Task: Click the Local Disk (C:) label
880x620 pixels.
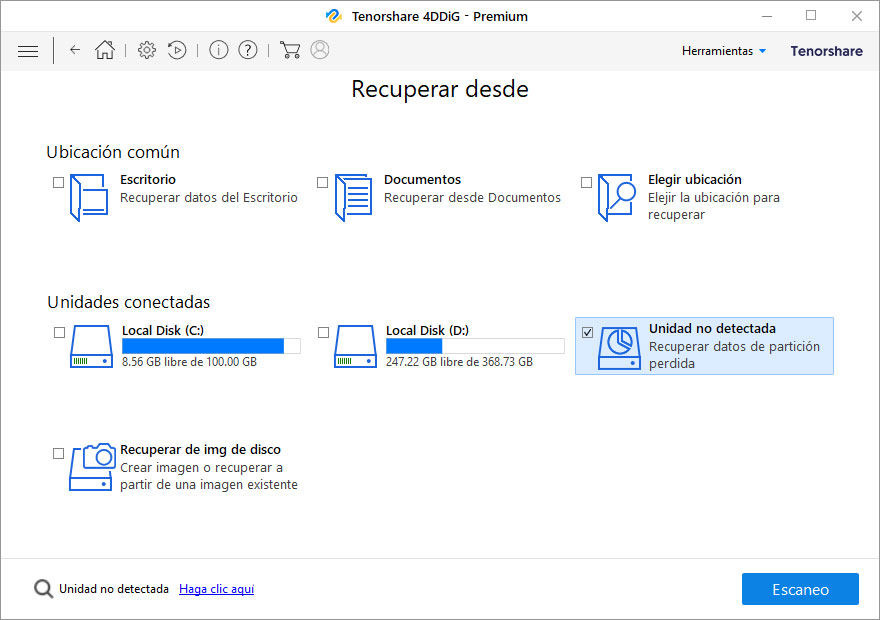Action: pyautogui.click(x=163, y=330)
